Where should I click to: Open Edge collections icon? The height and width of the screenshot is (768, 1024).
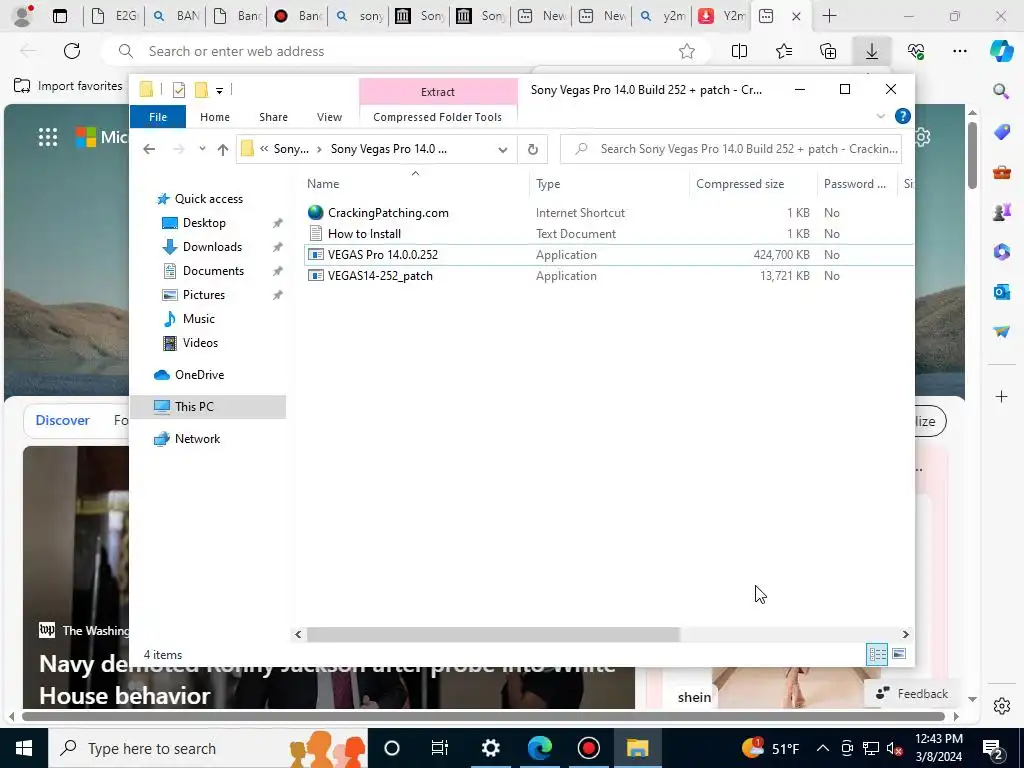point(827,51)
